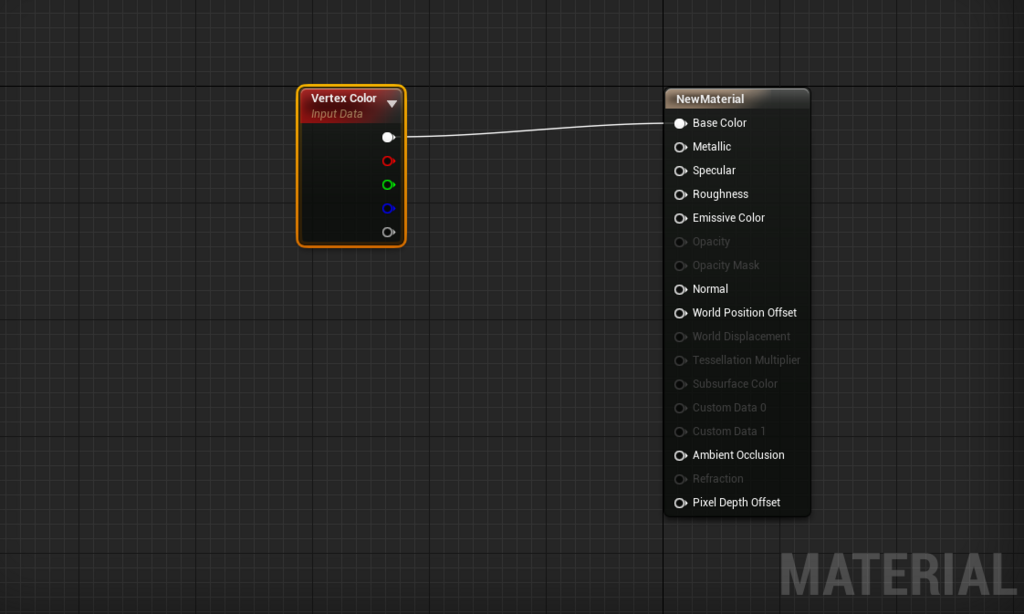Click the Normal input pin
The height and width of the screenshot is (614, 1024).
(x=680, y=289)
